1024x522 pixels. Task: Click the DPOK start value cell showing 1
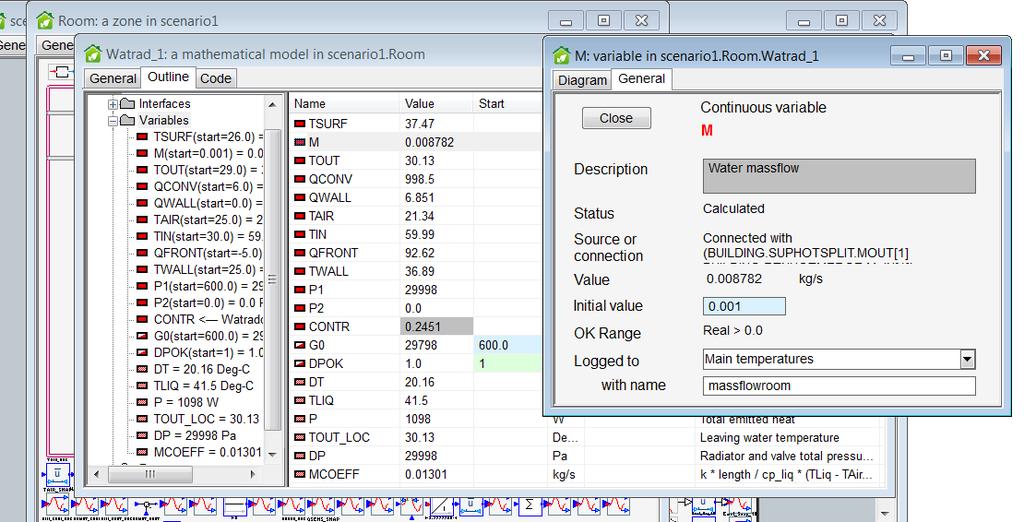(509, 363)
